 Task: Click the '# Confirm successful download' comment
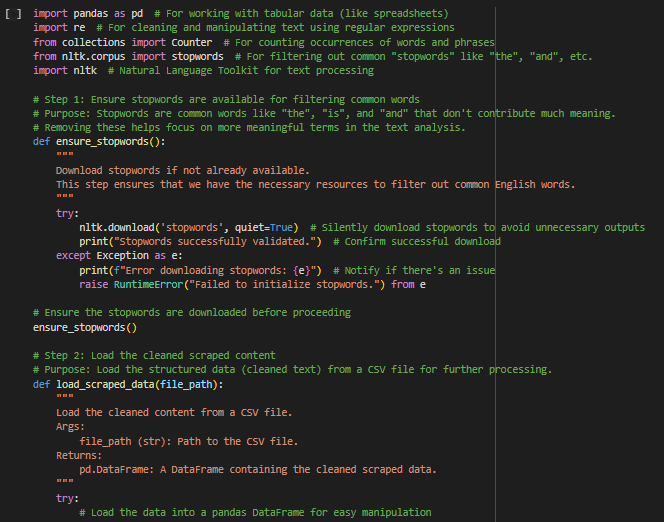[417, 241]
